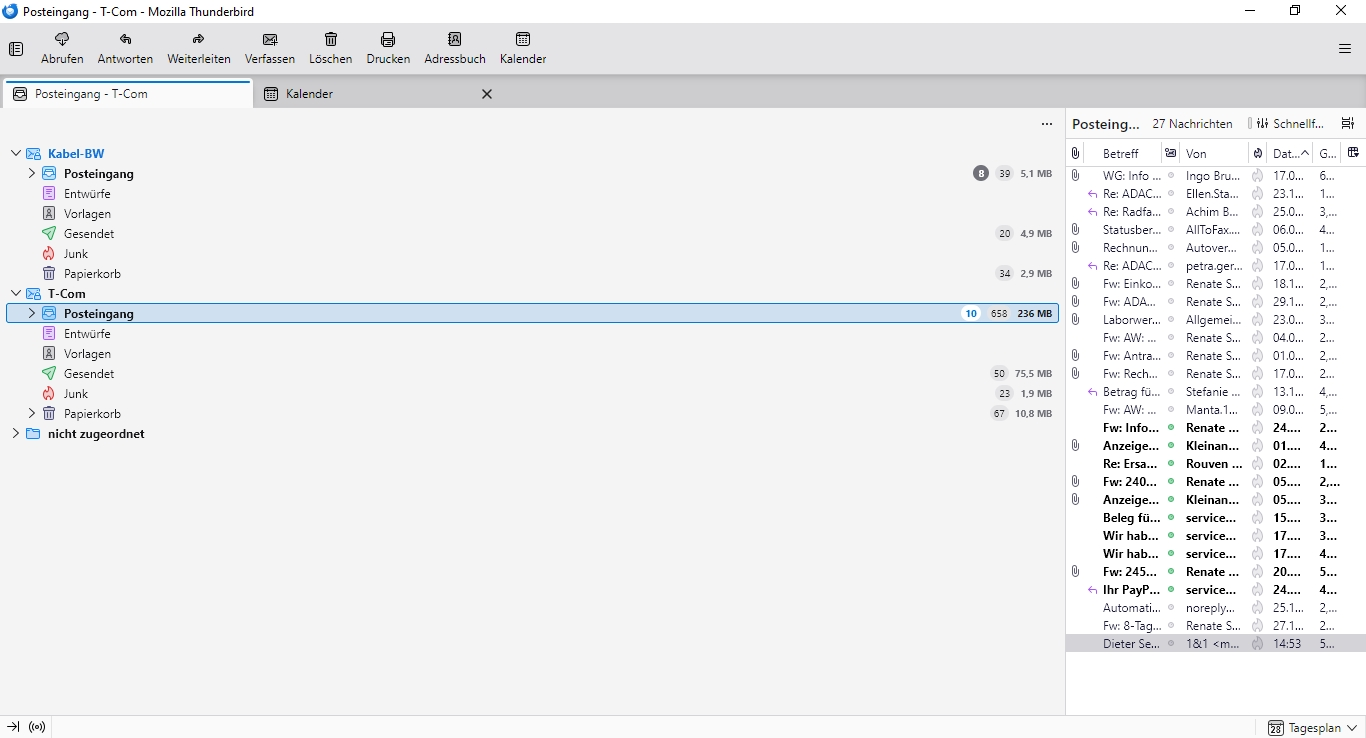This screenshot has height=738, width=1366.
Task: Open the message from Manta.1...
Action: tap(1215, 410)
